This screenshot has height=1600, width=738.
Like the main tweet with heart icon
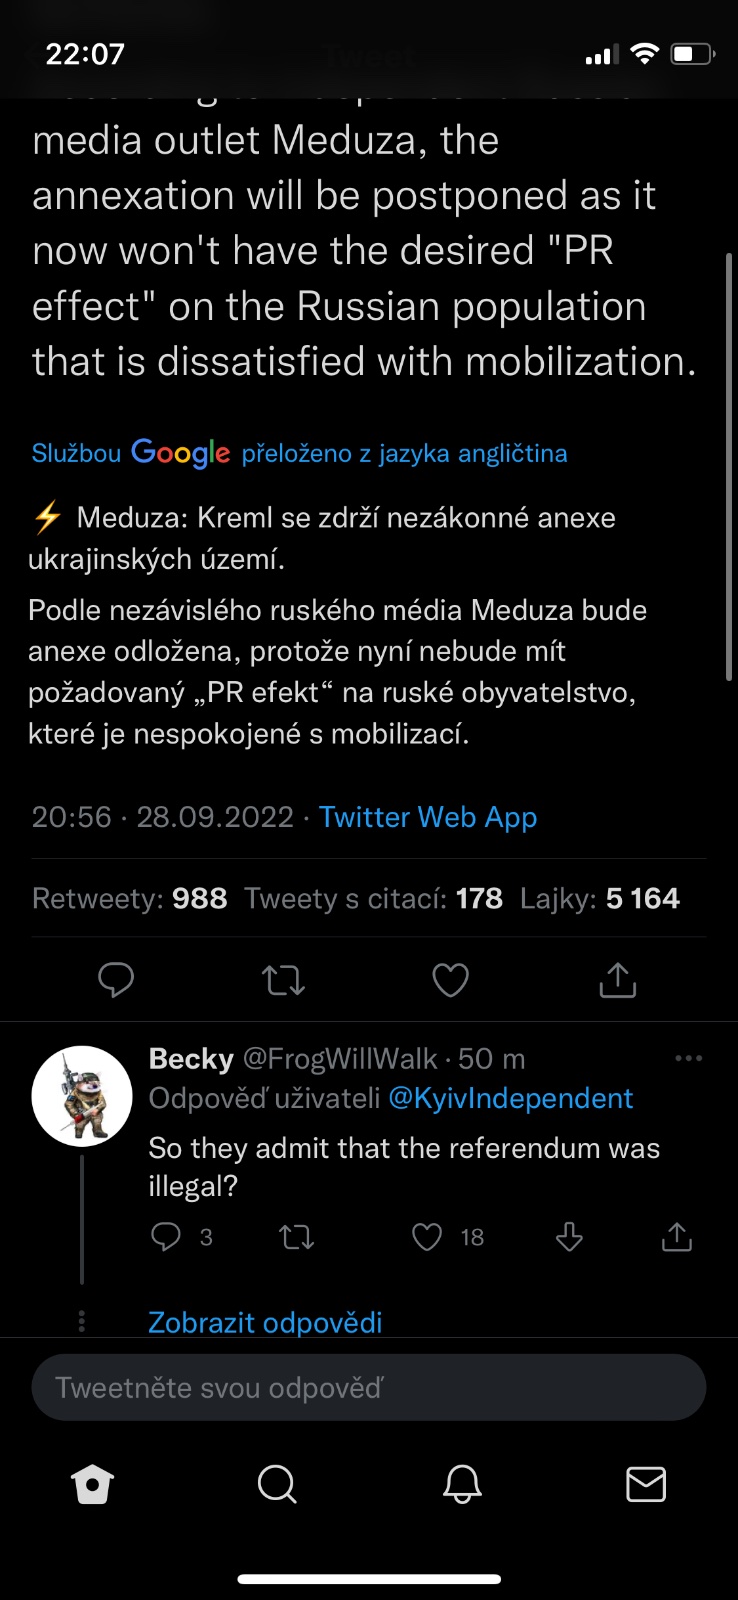450,980
